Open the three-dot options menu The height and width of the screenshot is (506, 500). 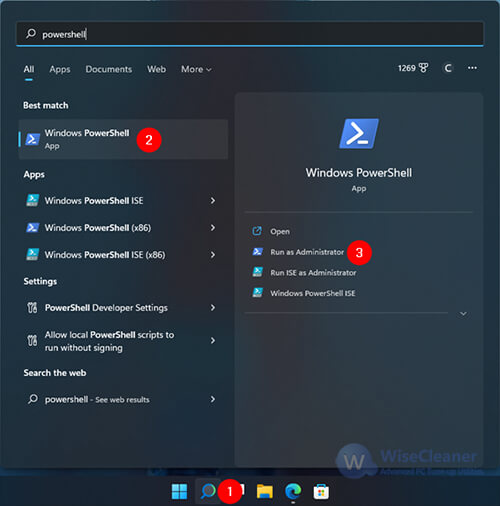pyautogui.click(x=472, y=68)
